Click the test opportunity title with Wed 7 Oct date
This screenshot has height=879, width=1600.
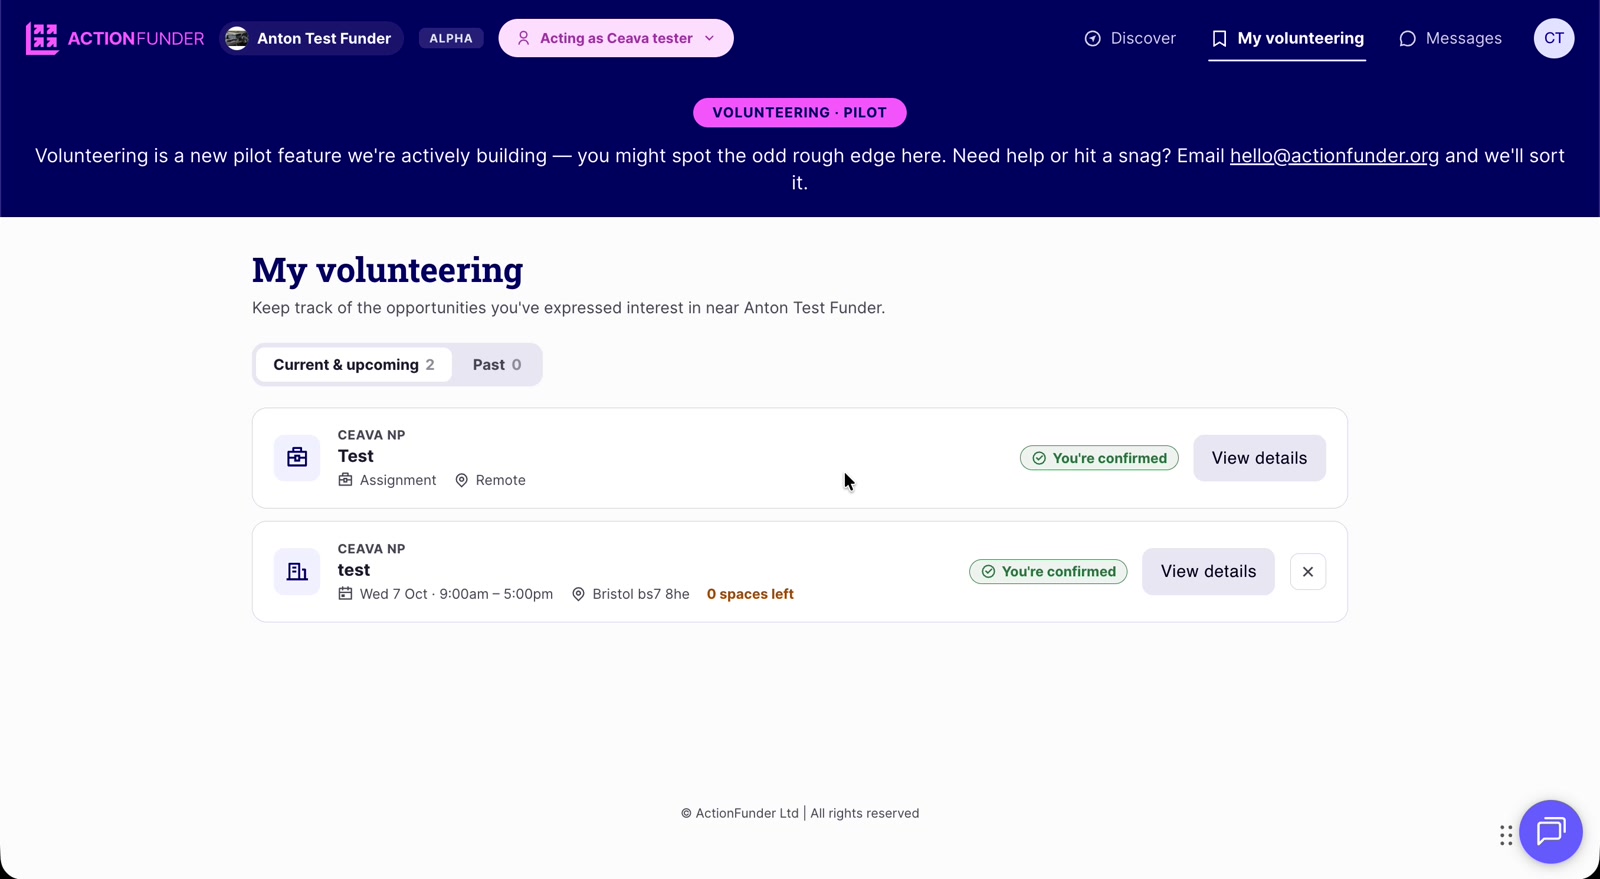point(354,570)
